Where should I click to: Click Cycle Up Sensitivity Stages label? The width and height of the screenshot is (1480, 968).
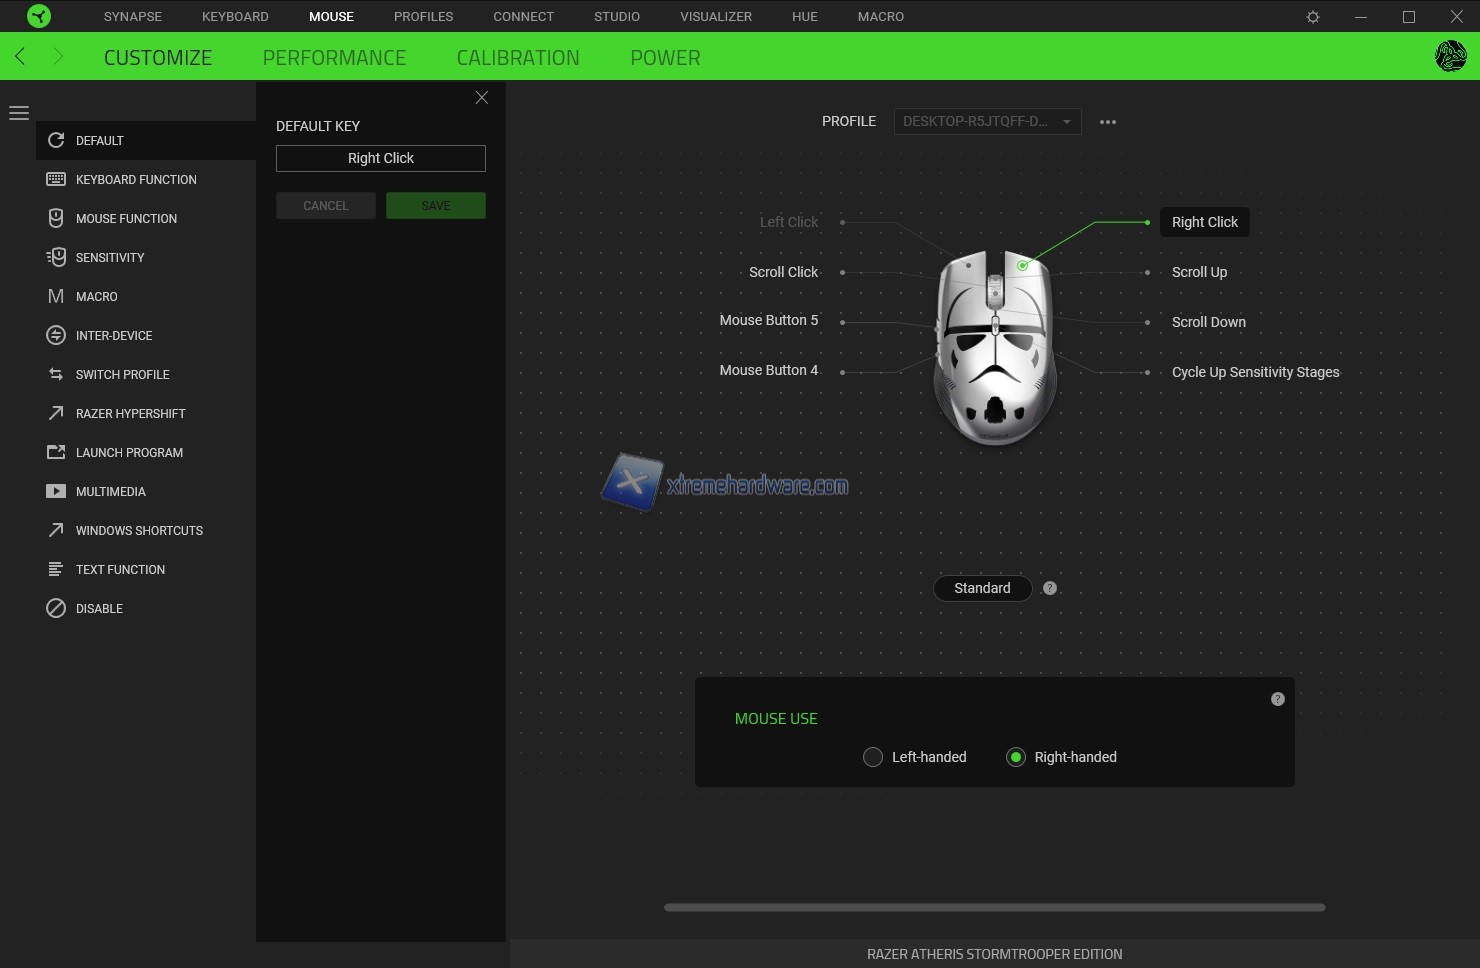[1255, 372]
